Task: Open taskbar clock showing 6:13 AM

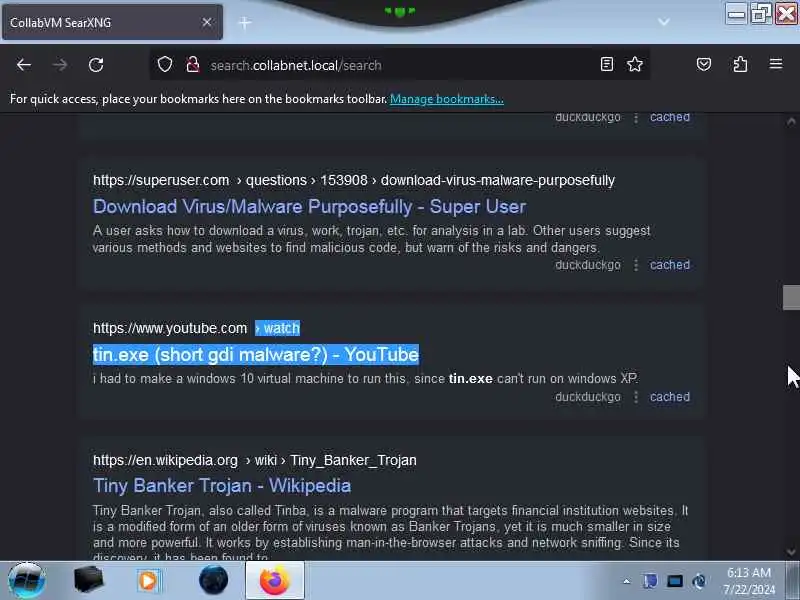Action: [749, 581]
